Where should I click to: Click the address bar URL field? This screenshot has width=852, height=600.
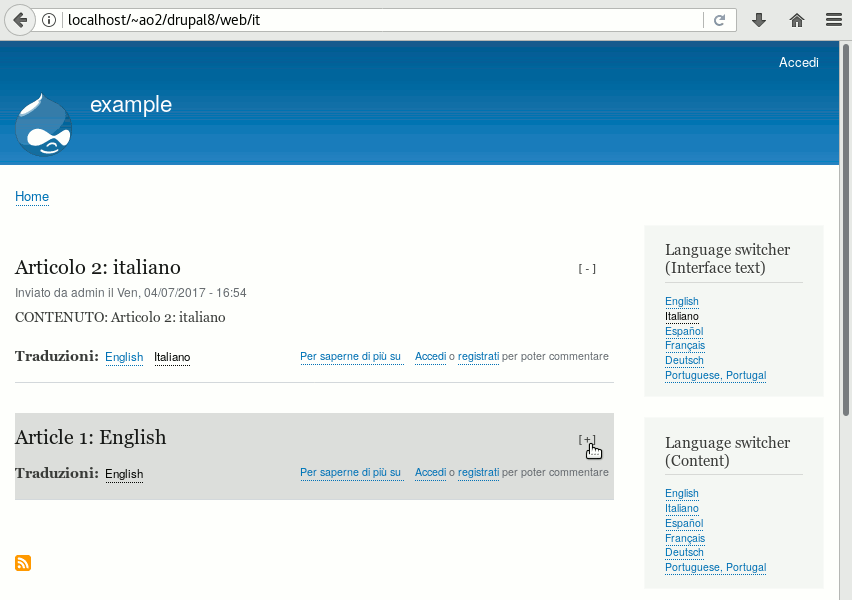[383, 20]
